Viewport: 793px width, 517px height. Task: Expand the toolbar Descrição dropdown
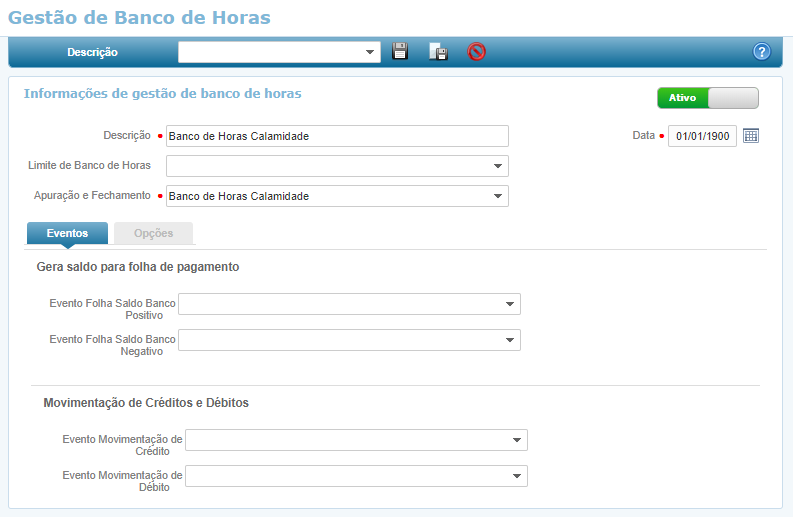(x=370, y=52)
